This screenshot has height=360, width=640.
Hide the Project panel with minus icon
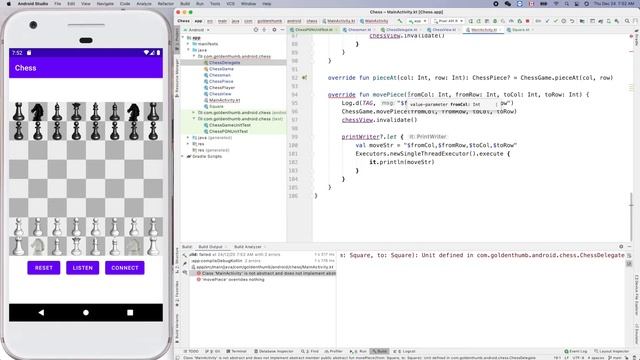282,30
